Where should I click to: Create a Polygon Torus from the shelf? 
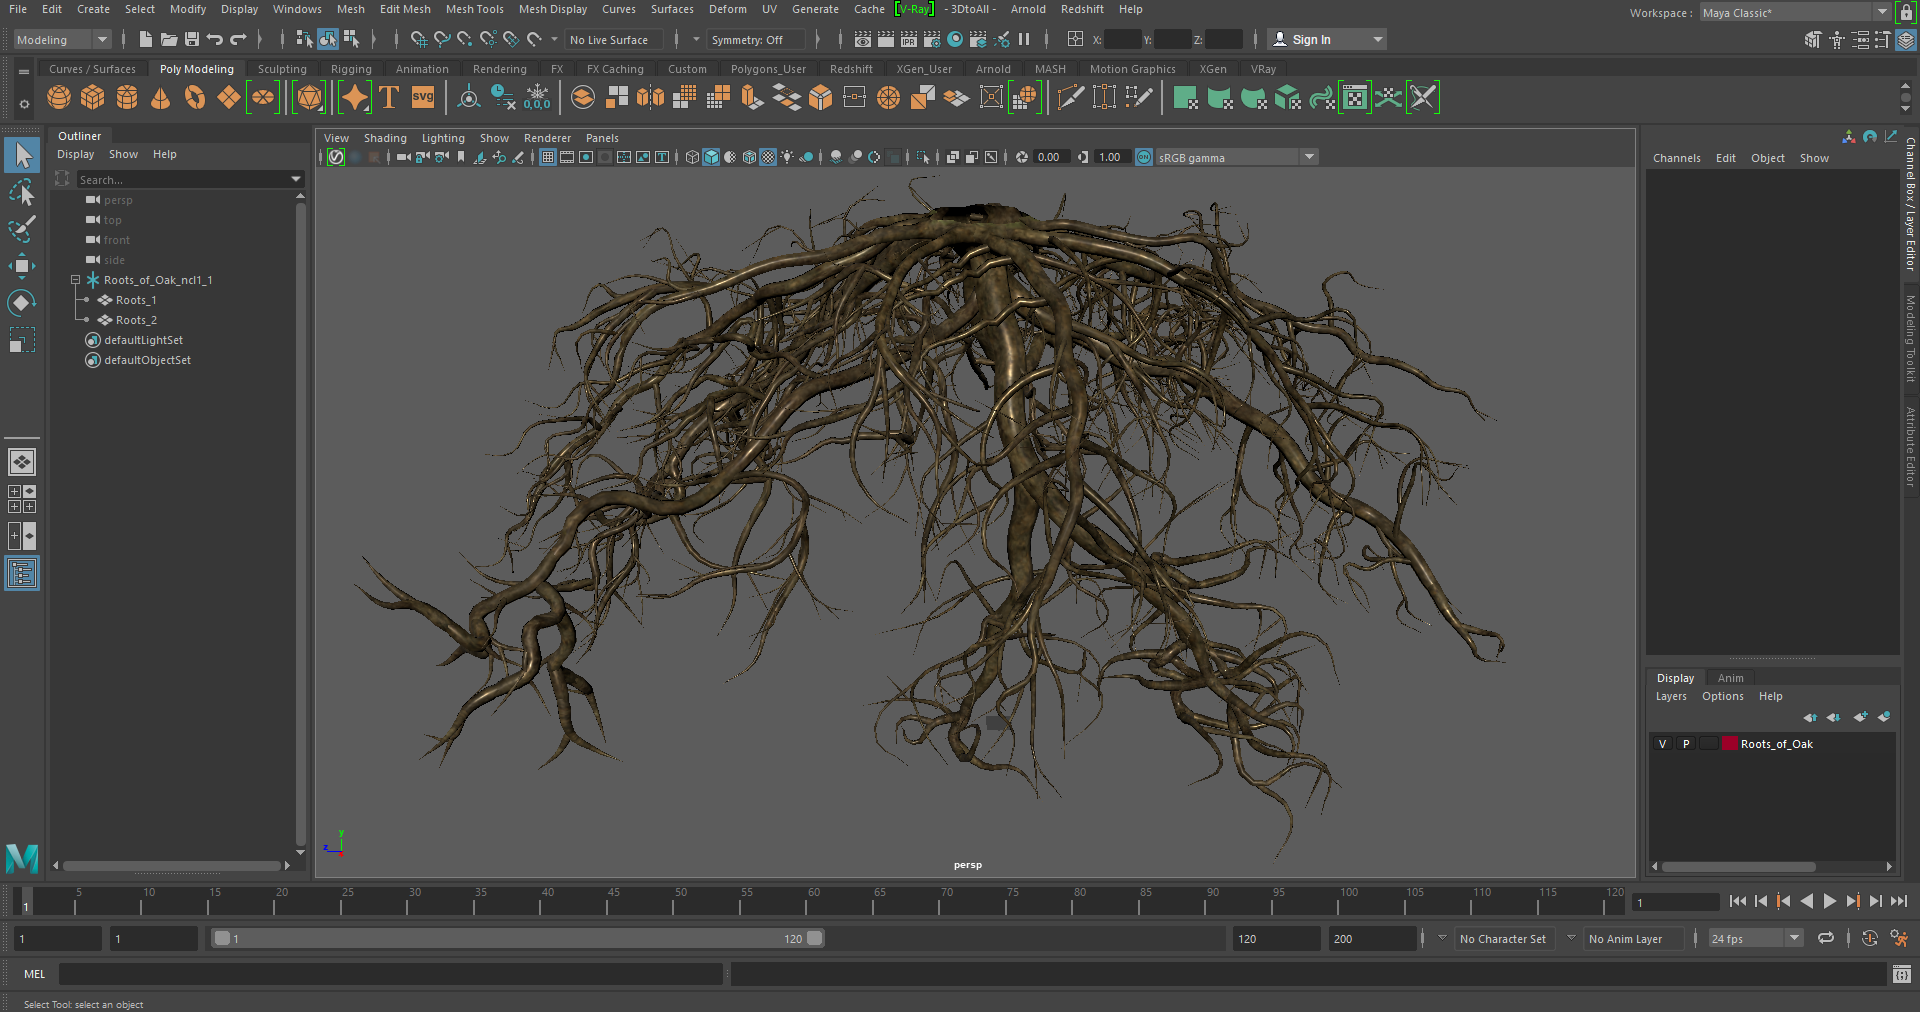[x=195, y=97]
